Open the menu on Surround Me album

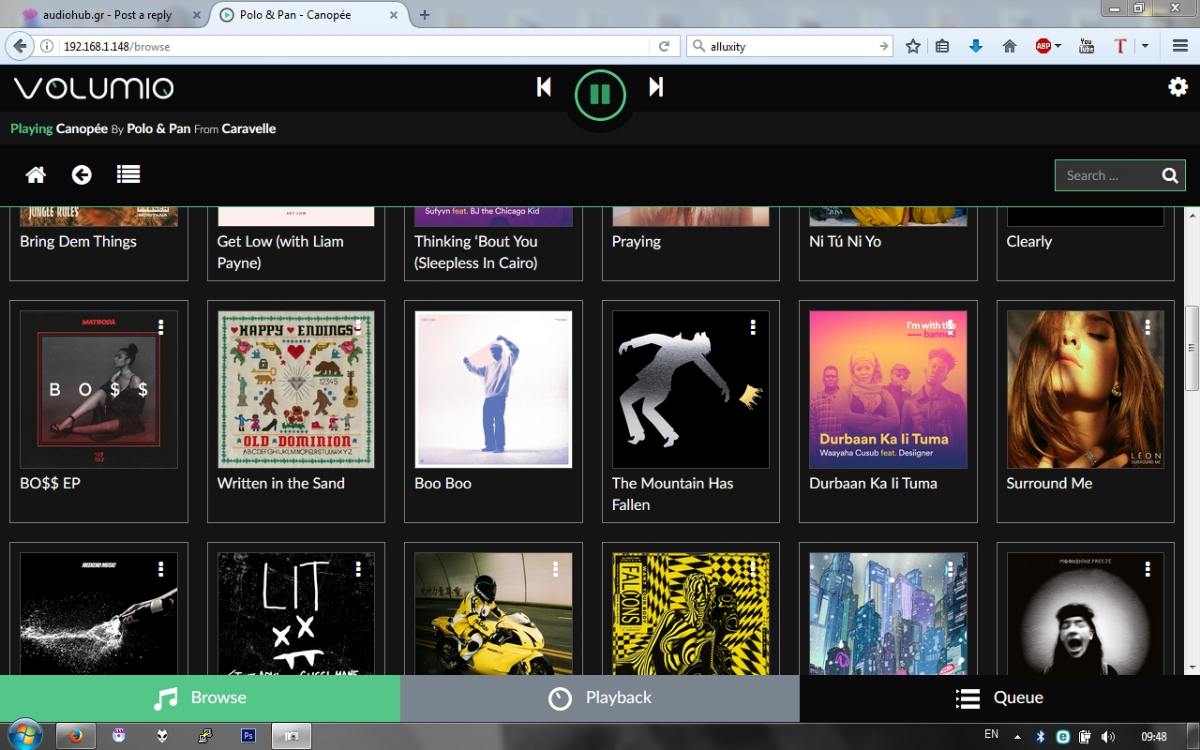click(x=1147, y=325)
